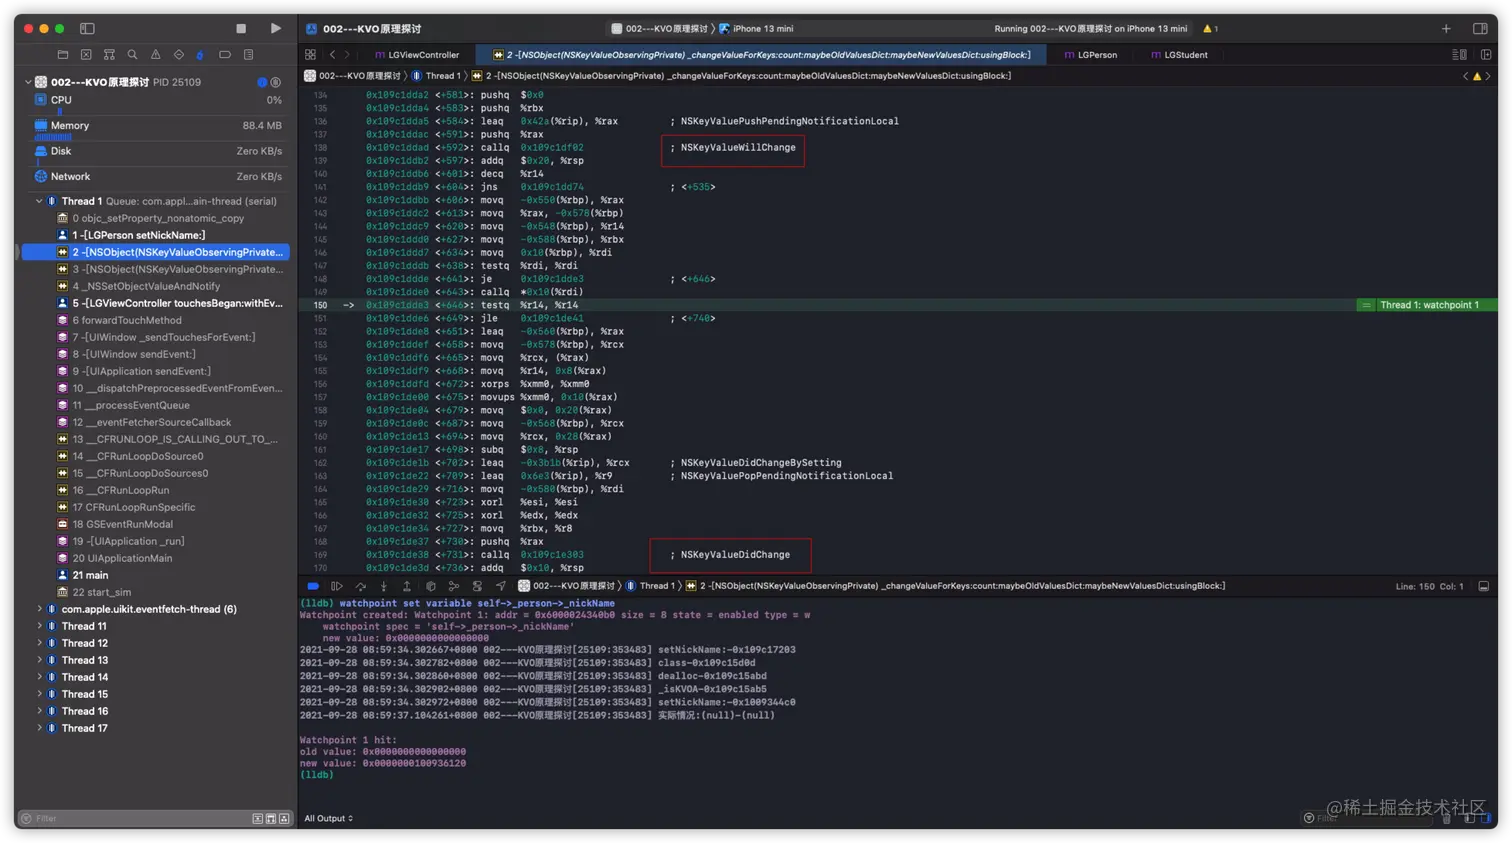This screenshot has width=1512, height=843.
Task: Expand Thread 14 in debug navigator
Action: (x=39, y=677)
